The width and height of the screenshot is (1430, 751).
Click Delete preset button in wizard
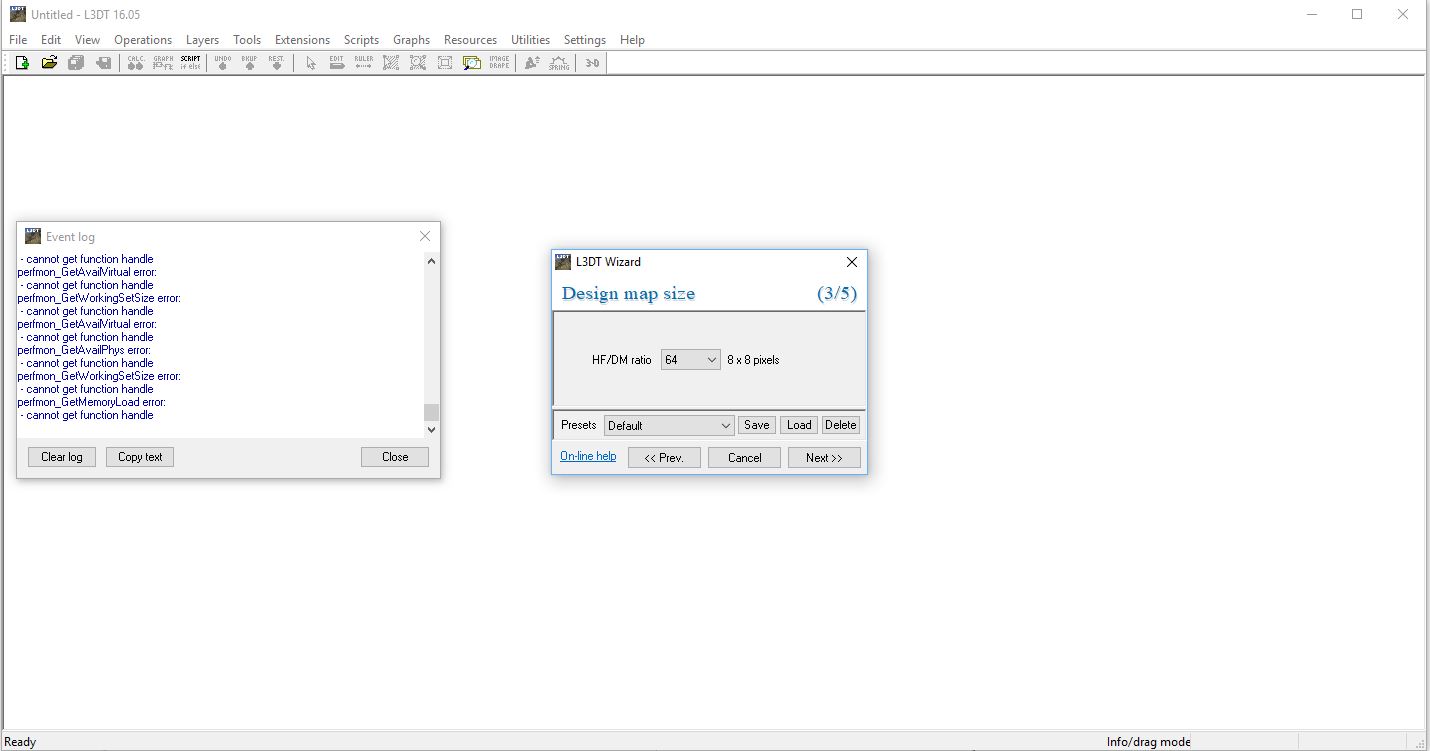(x=841, y=425)
